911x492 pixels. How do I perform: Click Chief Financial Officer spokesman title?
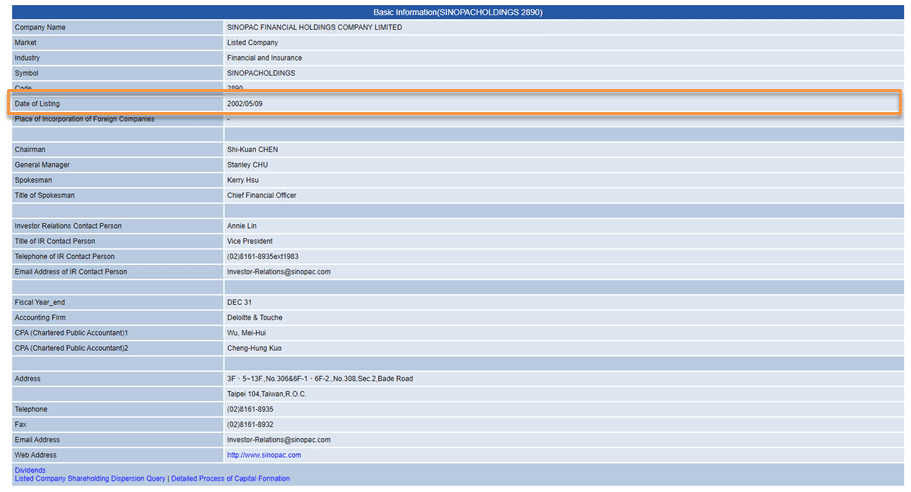pyautogui.click(x=262, y=196)
